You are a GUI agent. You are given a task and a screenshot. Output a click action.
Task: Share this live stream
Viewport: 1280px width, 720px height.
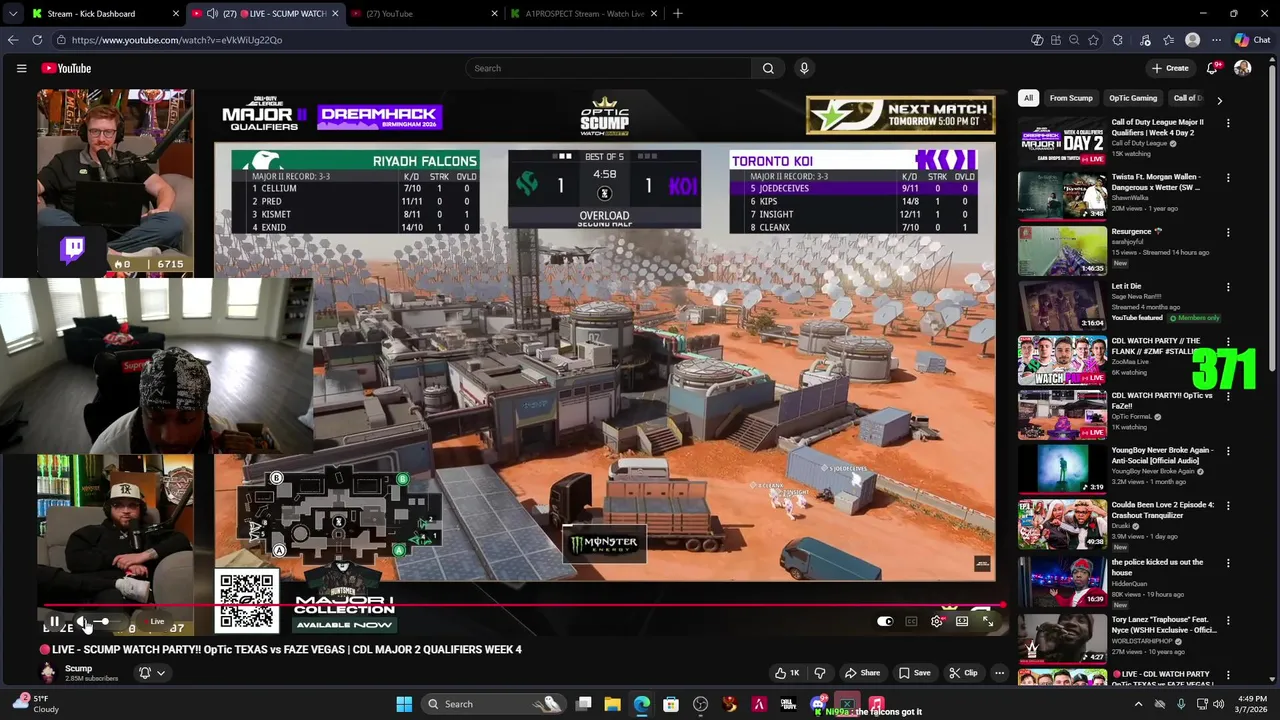click(x=863, y=673)
